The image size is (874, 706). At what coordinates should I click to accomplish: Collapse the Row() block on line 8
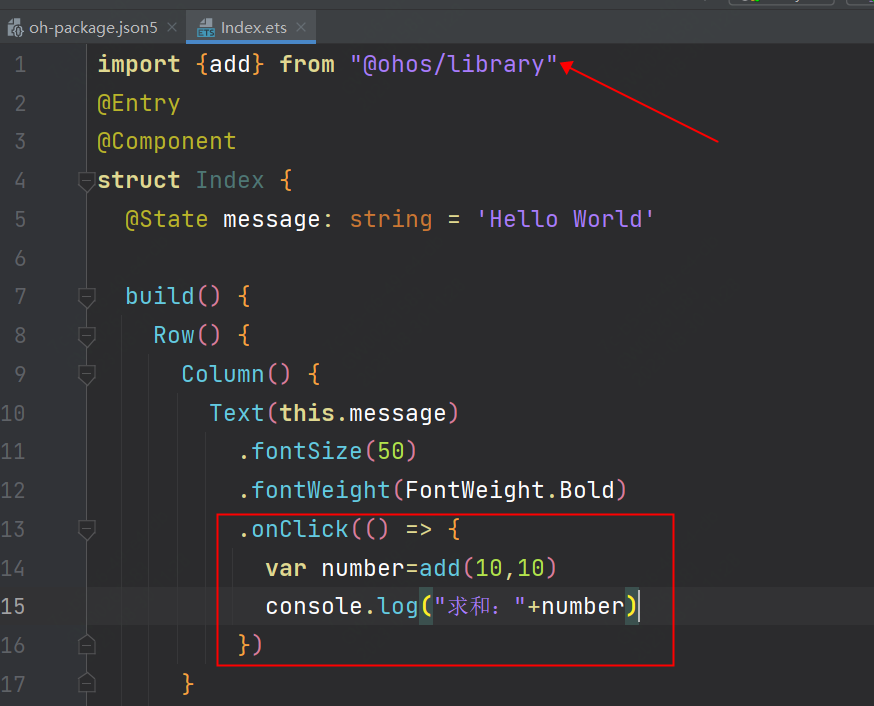[x=86, y=336]
